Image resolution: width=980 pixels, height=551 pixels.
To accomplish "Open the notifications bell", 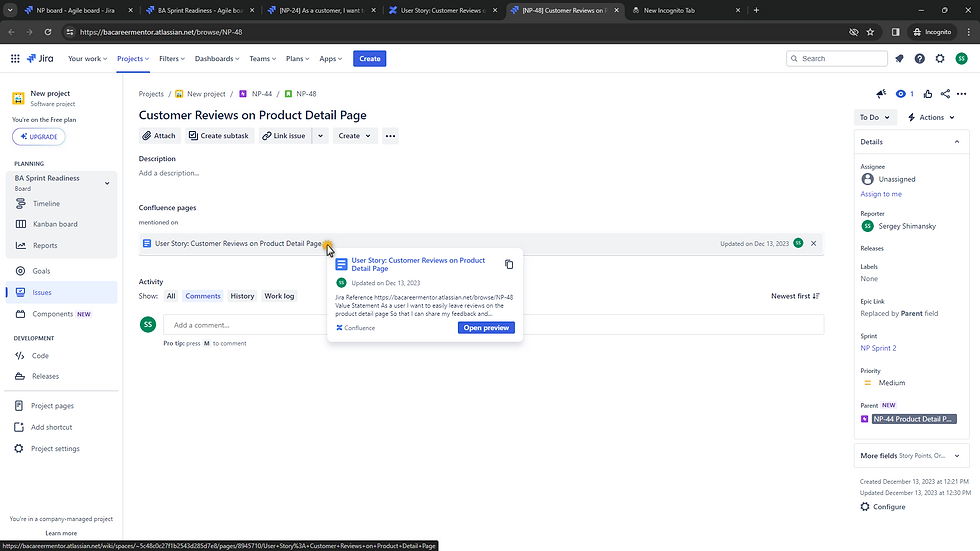I will pyautogui.click(x=899, y=59).
